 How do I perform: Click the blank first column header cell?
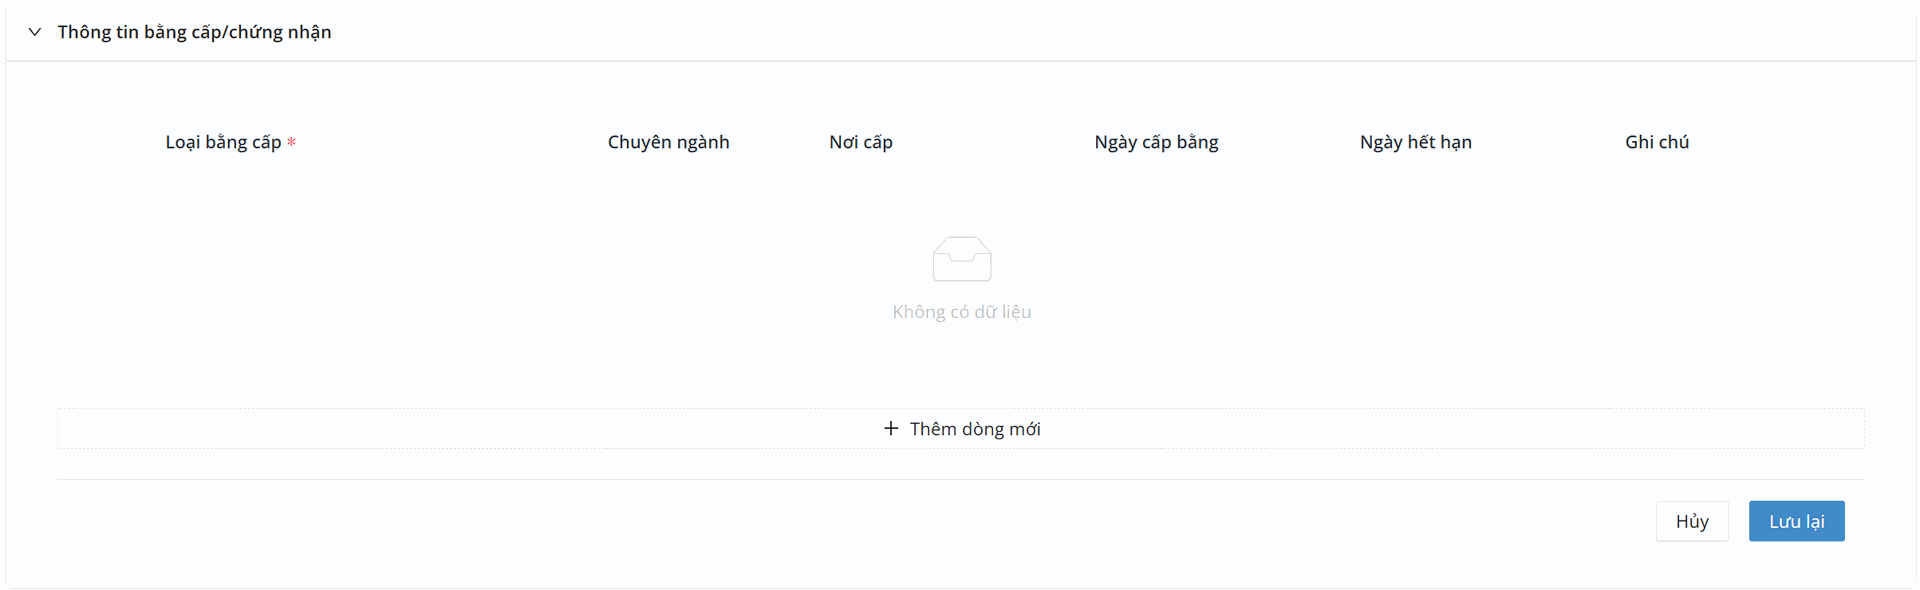[98, 142]
